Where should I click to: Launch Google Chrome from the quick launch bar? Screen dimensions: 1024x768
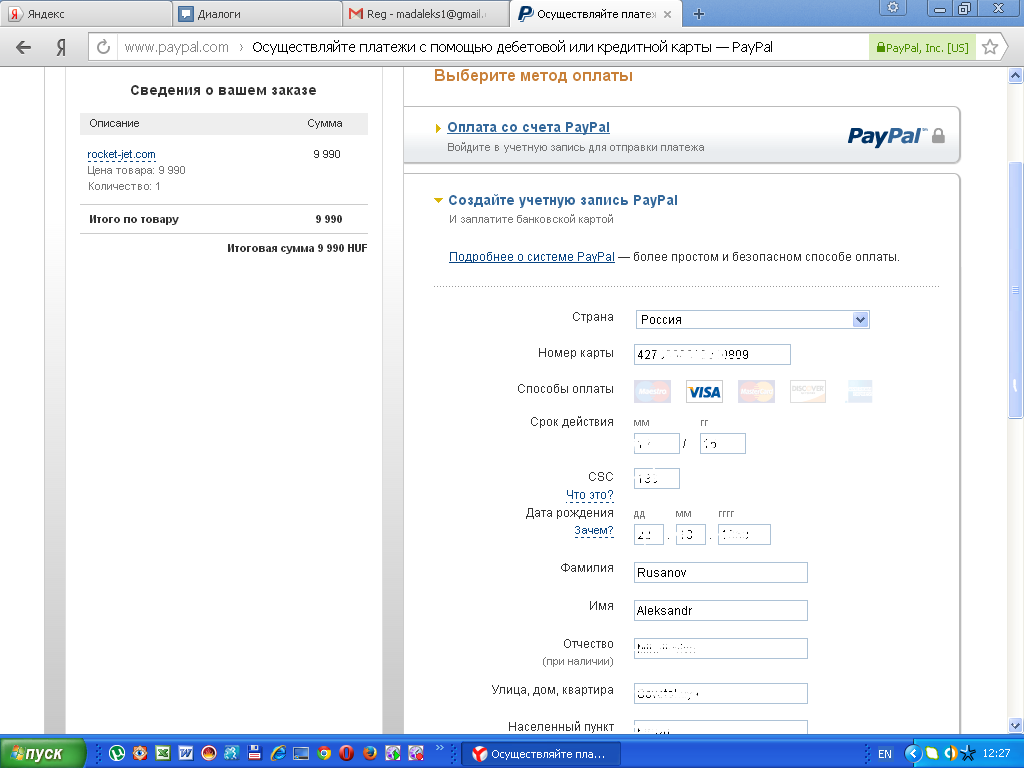[324, 754]
